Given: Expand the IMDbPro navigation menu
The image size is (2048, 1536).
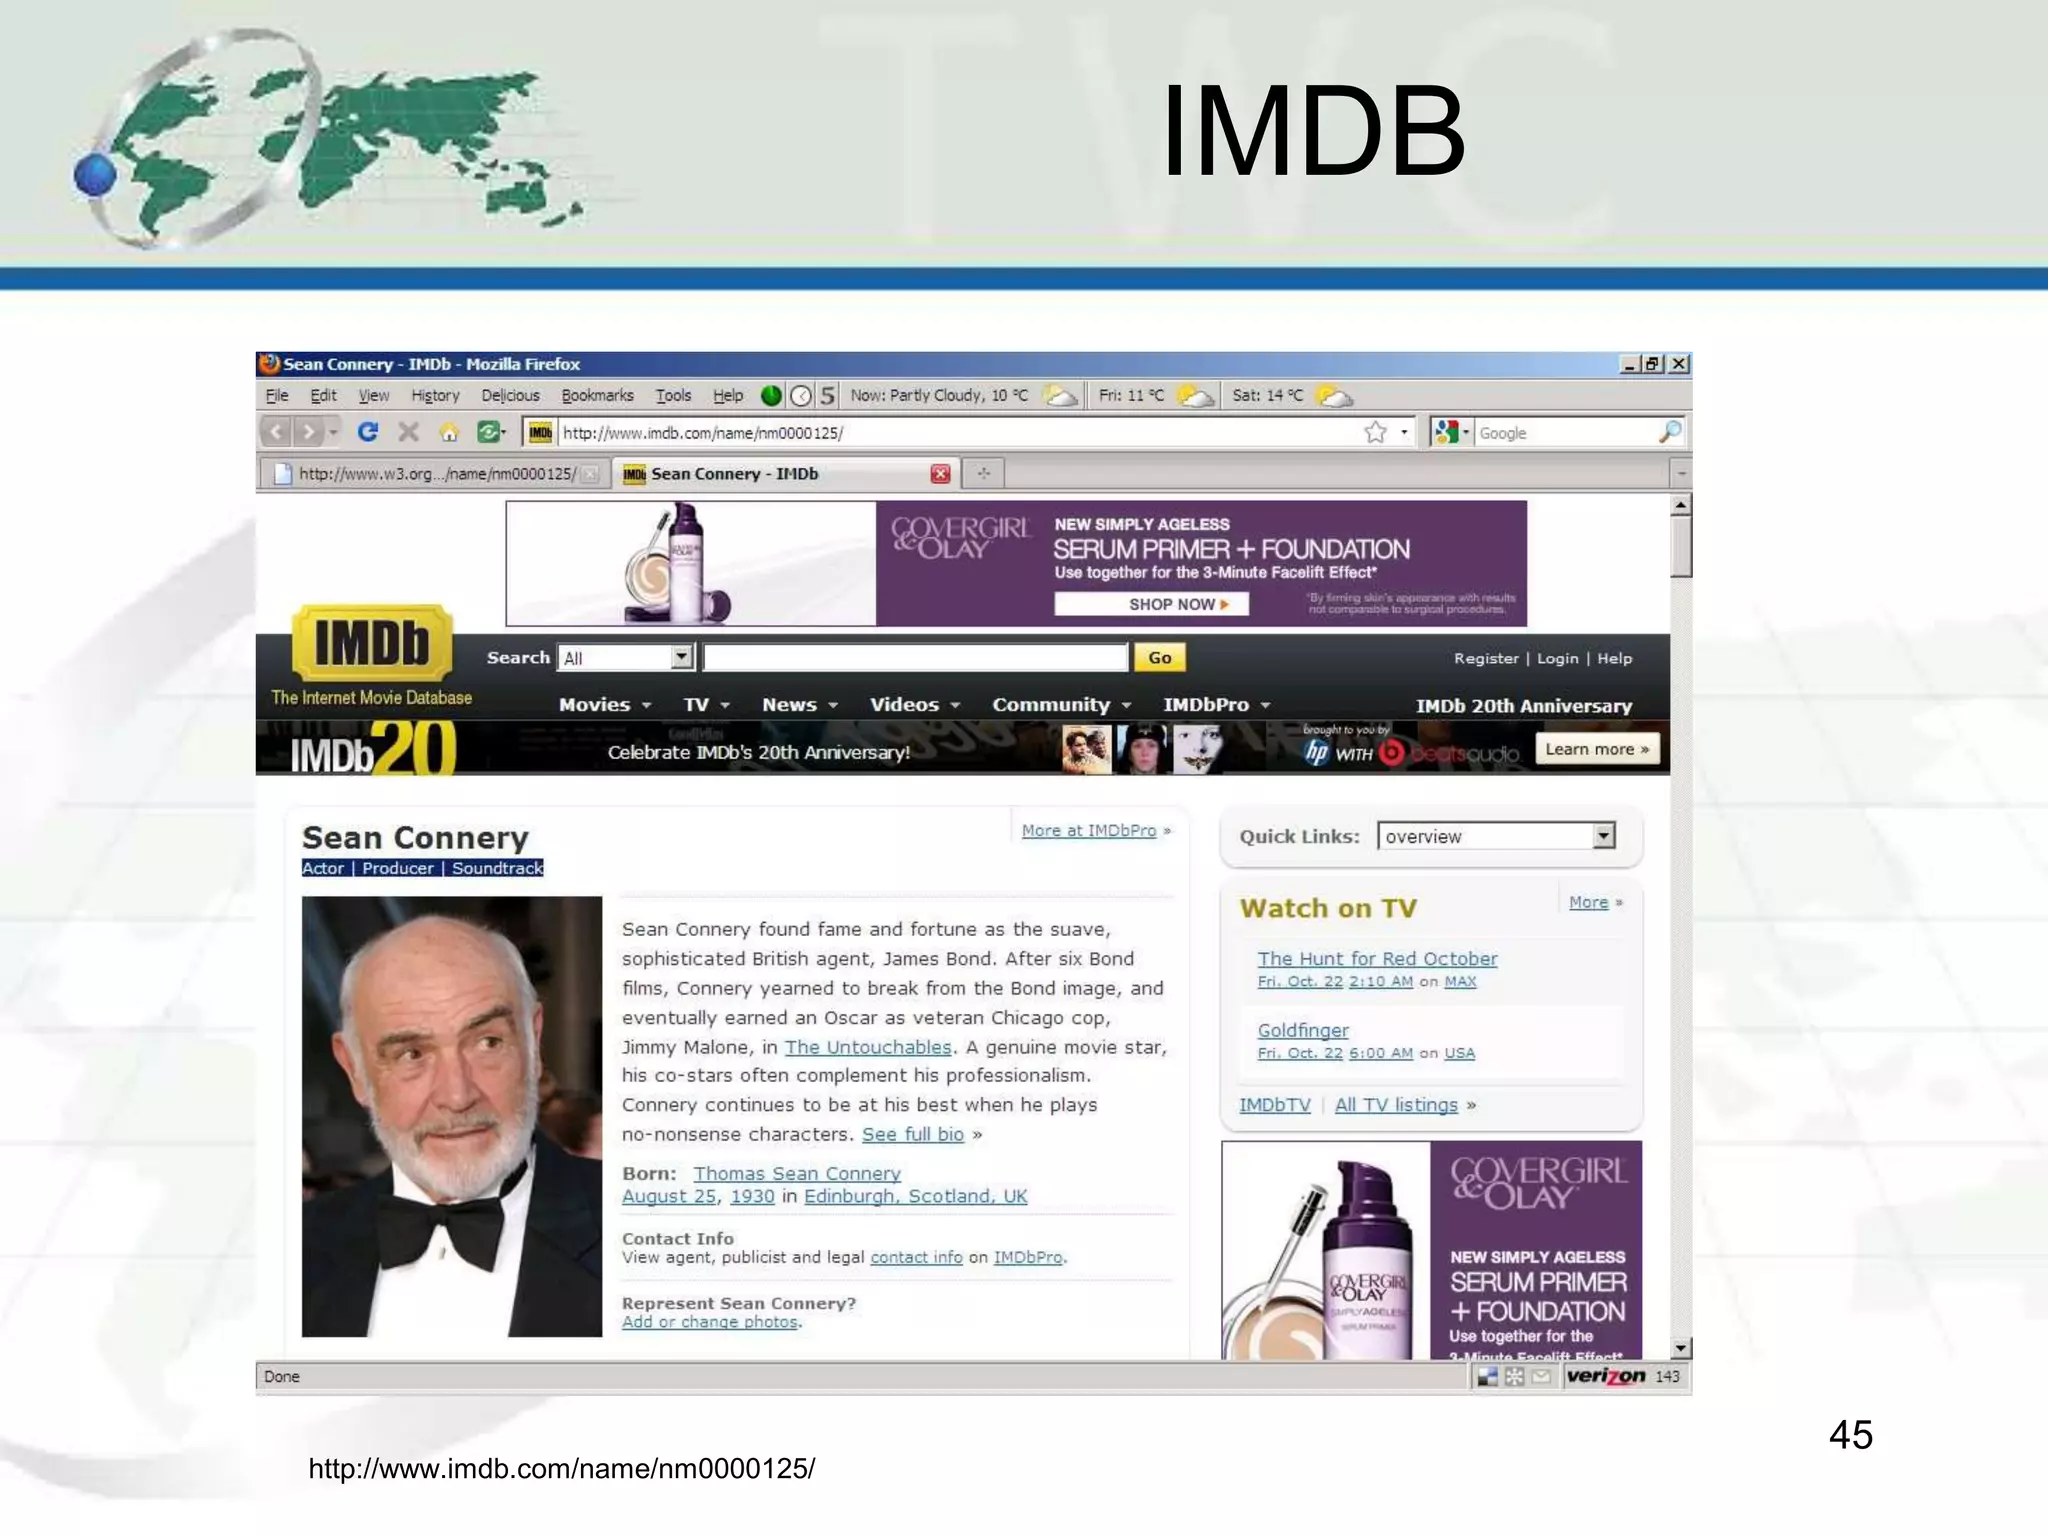Looking at the screenshot, I should (1217, 705).
